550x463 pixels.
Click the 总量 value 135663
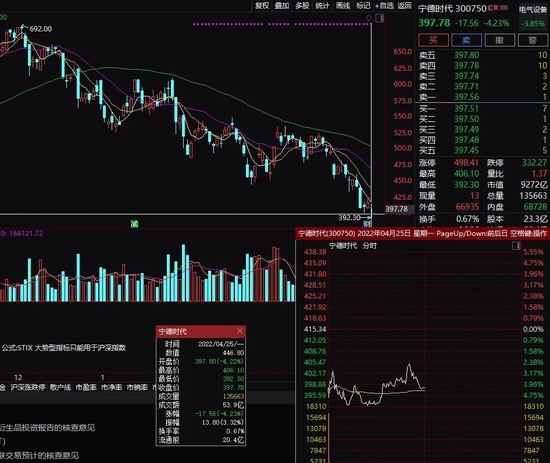(533, 195)
